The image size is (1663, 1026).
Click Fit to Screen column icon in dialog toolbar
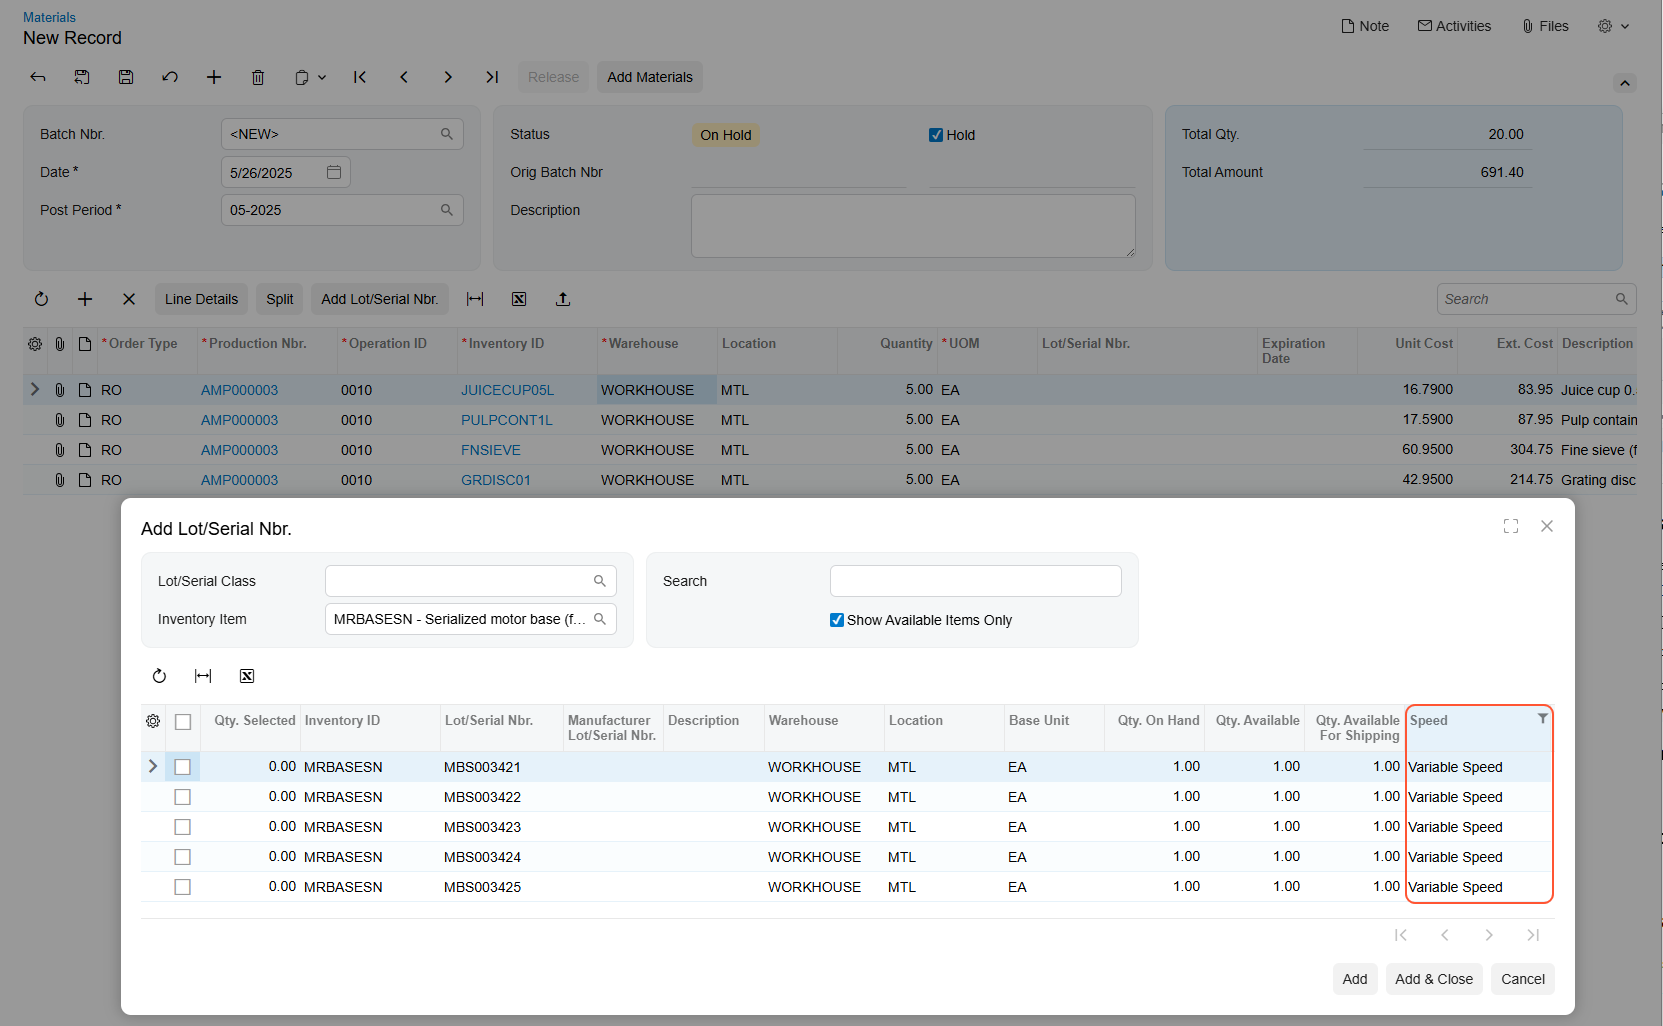[203, 676]
